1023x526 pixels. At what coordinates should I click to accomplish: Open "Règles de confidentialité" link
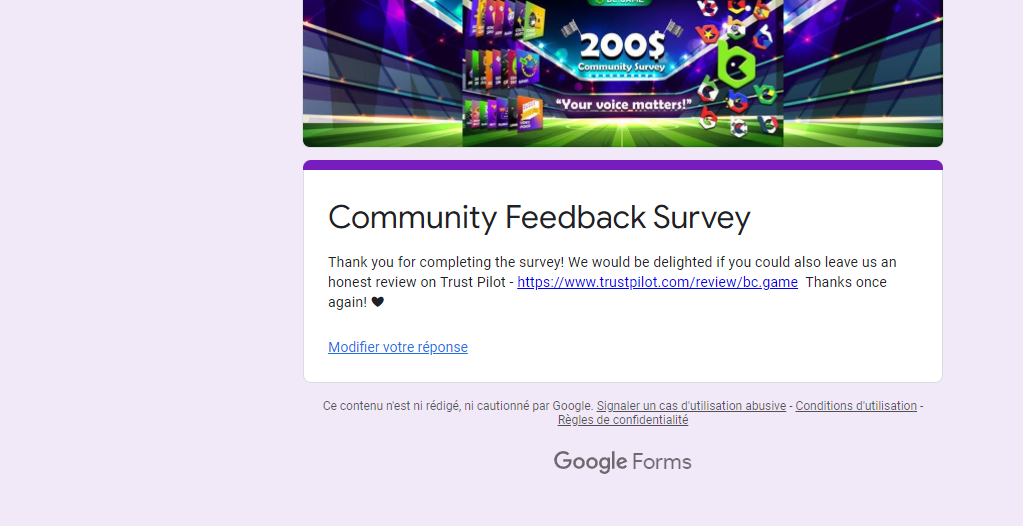pyautogui.click(x=622, y=420)
